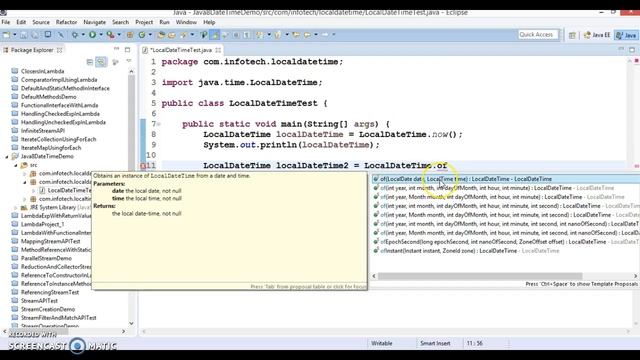Screen dimensions: 640x360
Task: Open the File menu
Action: pyautogui.click(x=6, y=22)
